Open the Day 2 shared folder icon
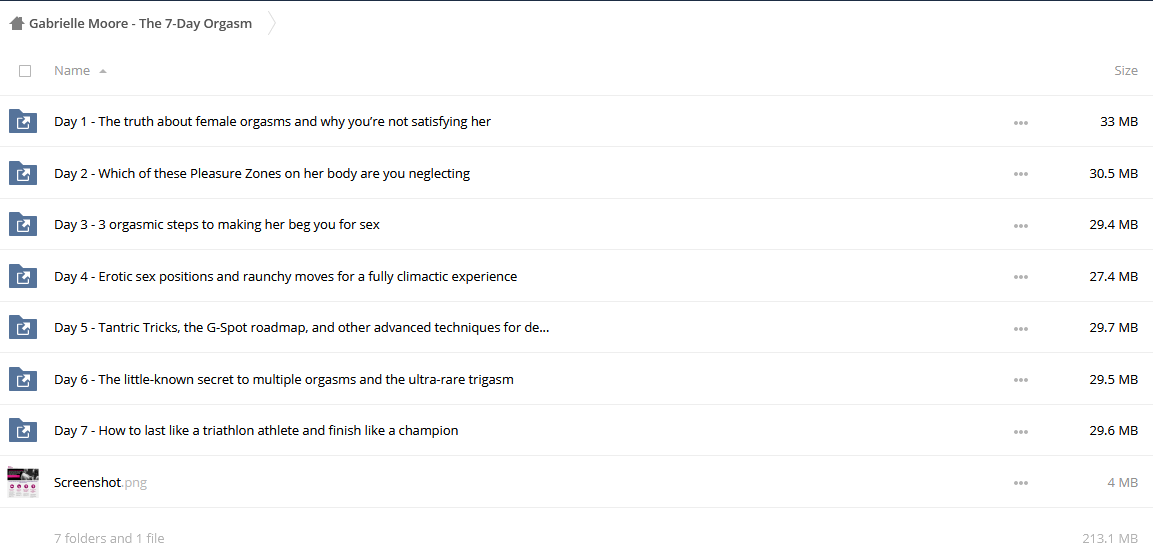The image size is (1153, 558). (x=23, y=173)
